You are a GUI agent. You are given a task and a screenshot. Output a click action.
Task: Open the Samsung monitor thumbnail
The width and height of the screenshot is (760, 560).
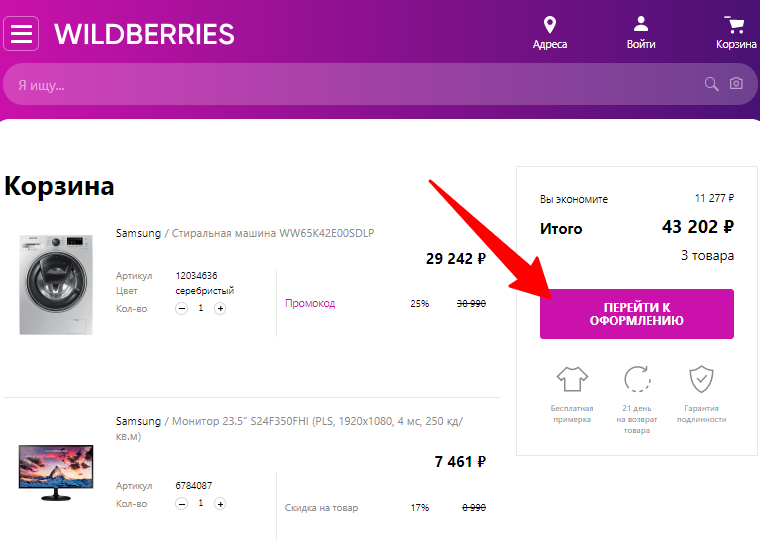pos(56,473)
